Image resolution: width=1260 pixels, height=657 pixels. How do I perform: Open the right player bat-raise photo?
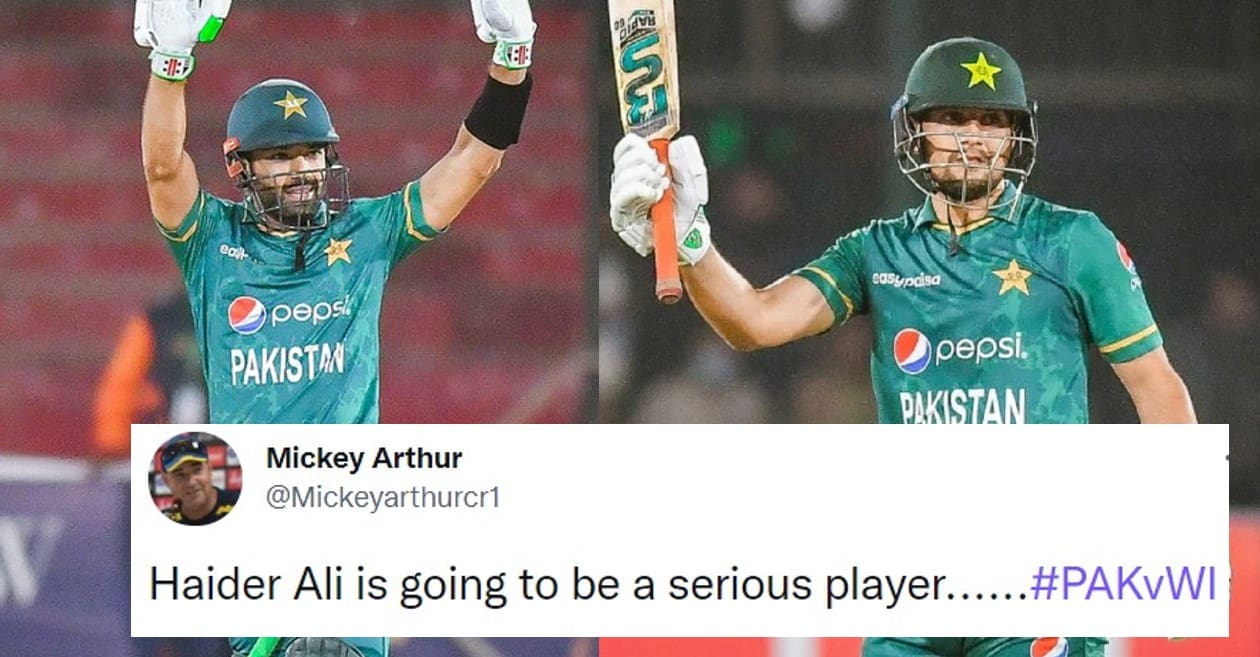coord(930,212)
